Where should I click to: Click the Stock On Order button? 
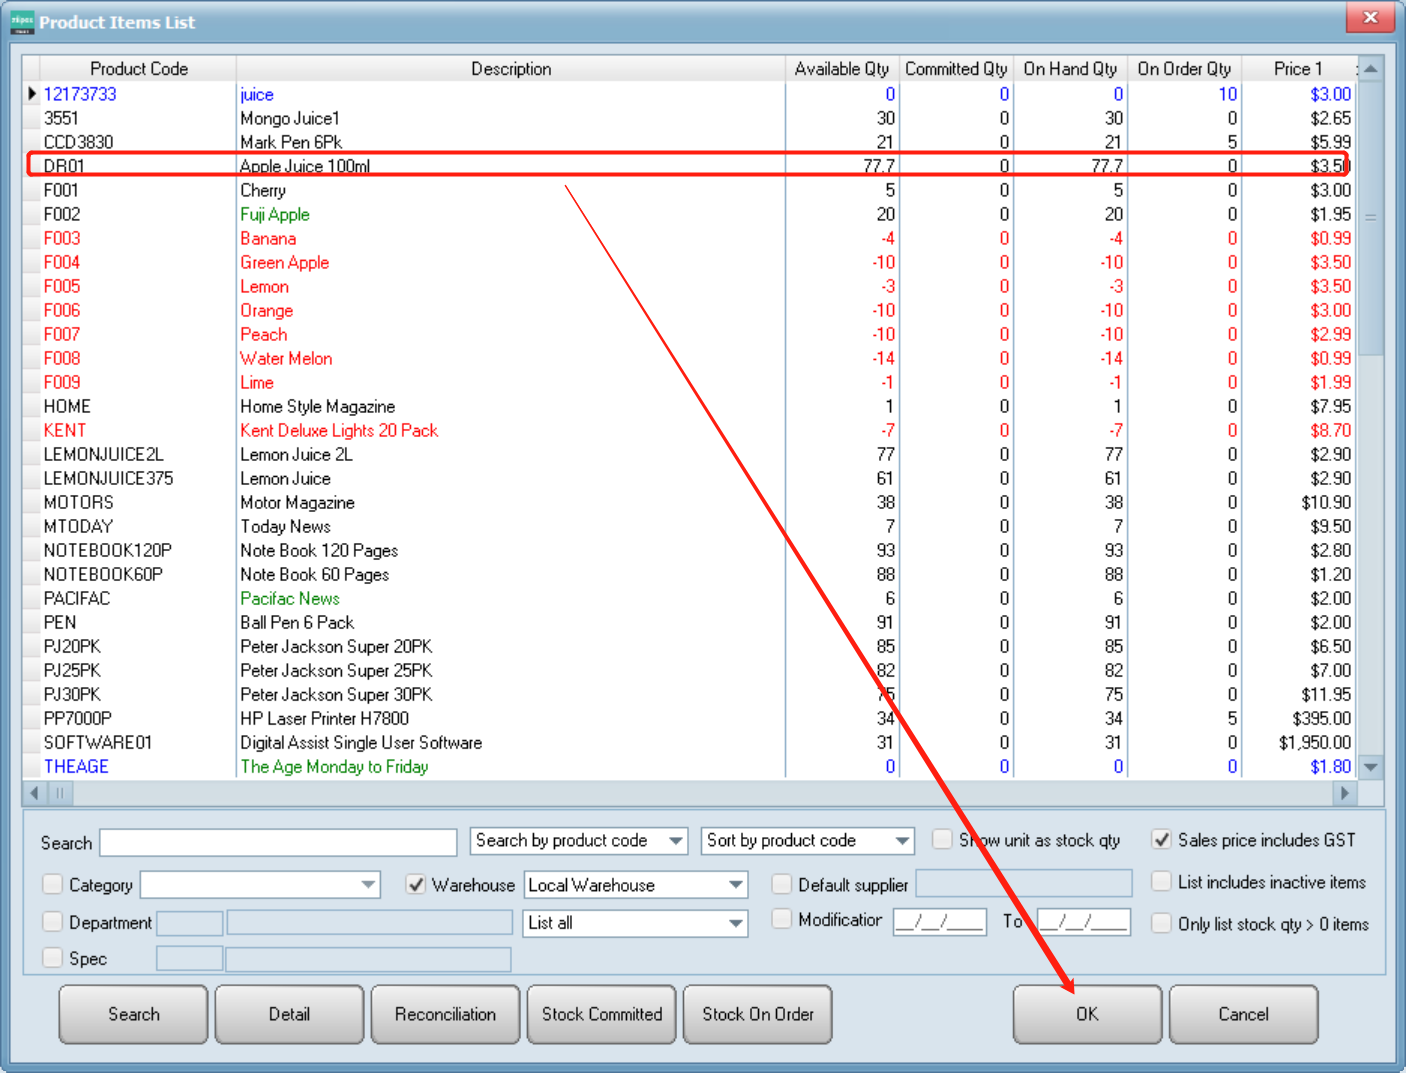(x=757, y=1014)
